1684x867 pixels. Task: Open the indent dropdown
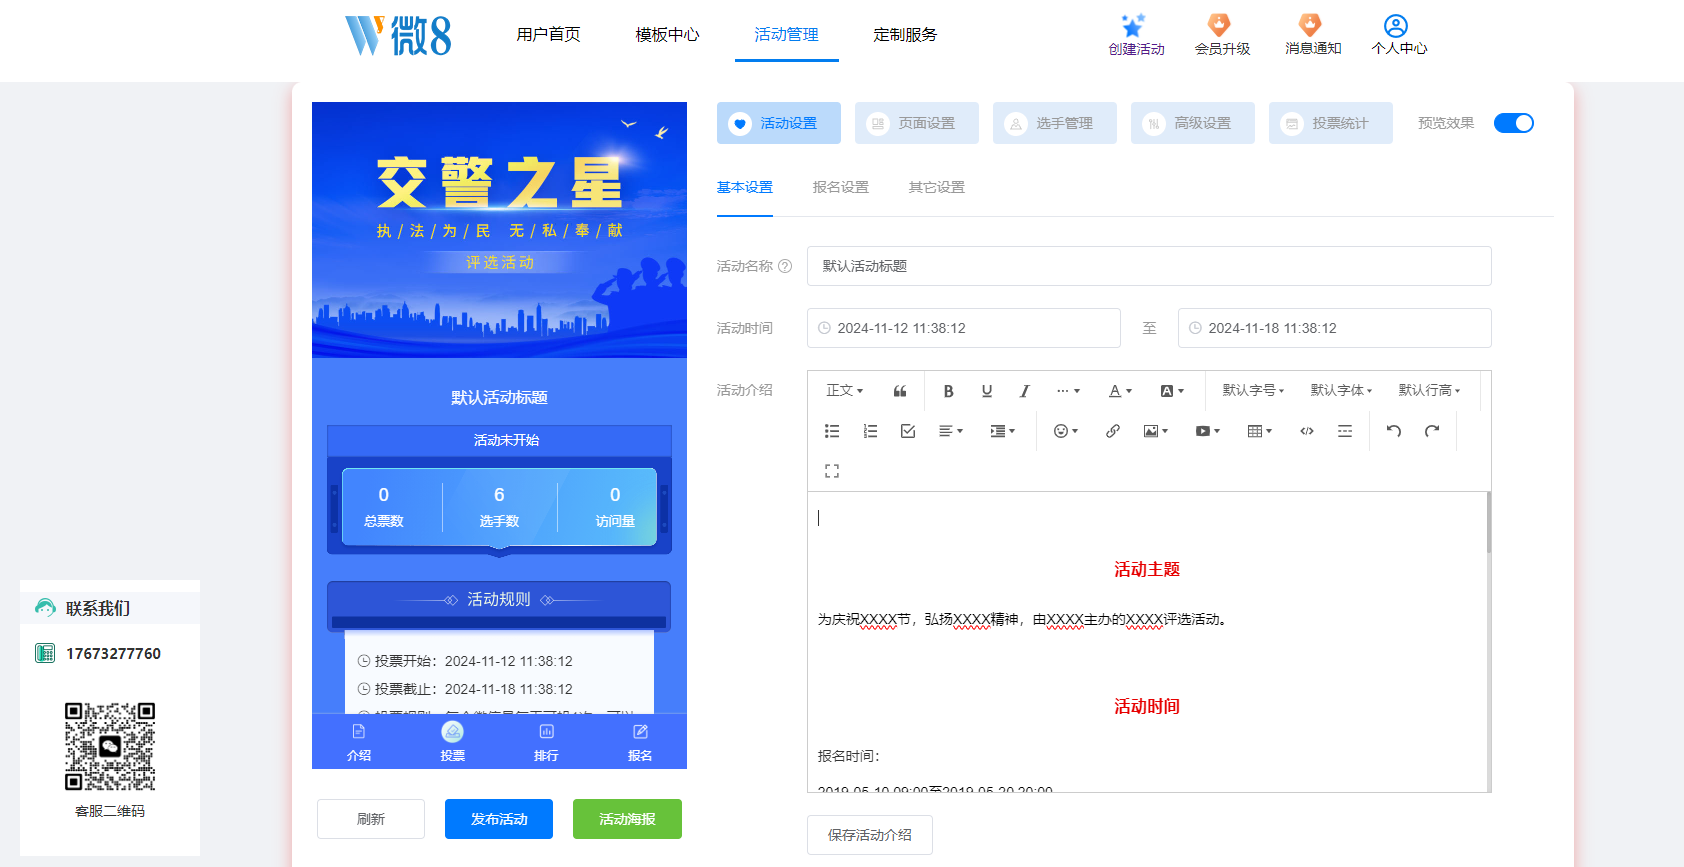[1002, 431]
